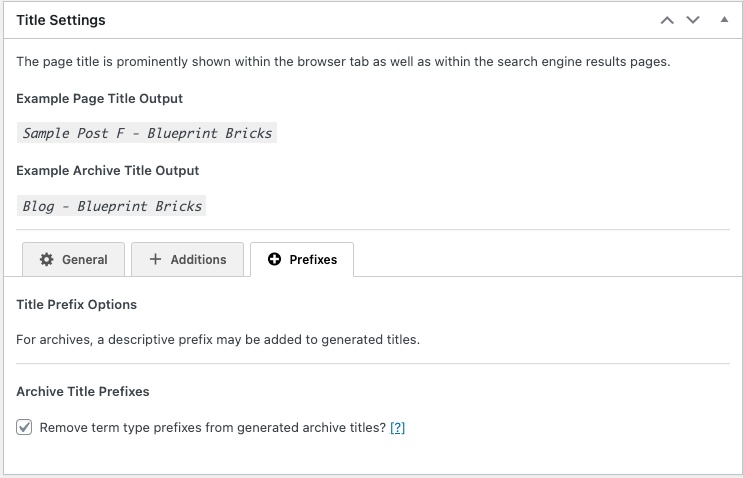Select the Prefixes tab label
The height and width of the screenshot is (478, 743).
pos(313,260)
